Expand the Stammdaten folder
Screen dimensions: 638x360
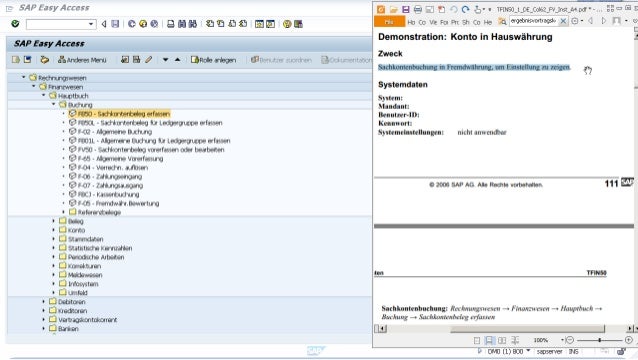[x=54, y=239]
